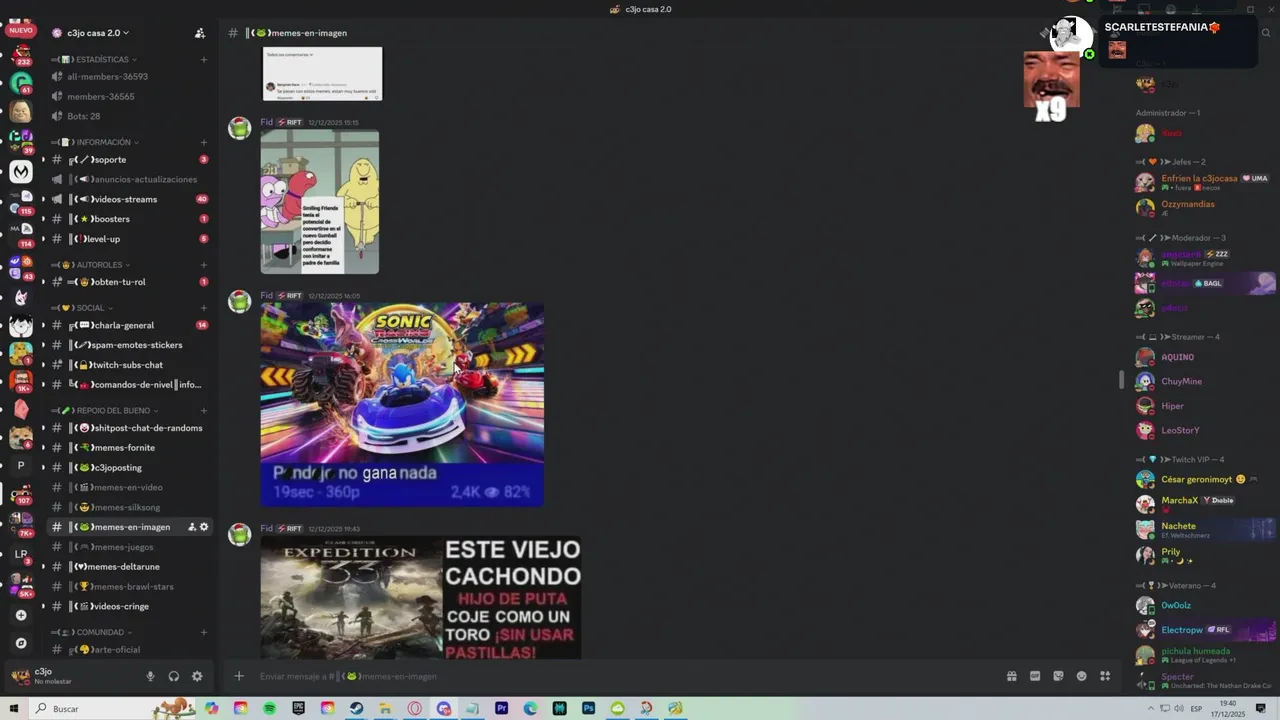View member LeoStorY profile

1205,430
